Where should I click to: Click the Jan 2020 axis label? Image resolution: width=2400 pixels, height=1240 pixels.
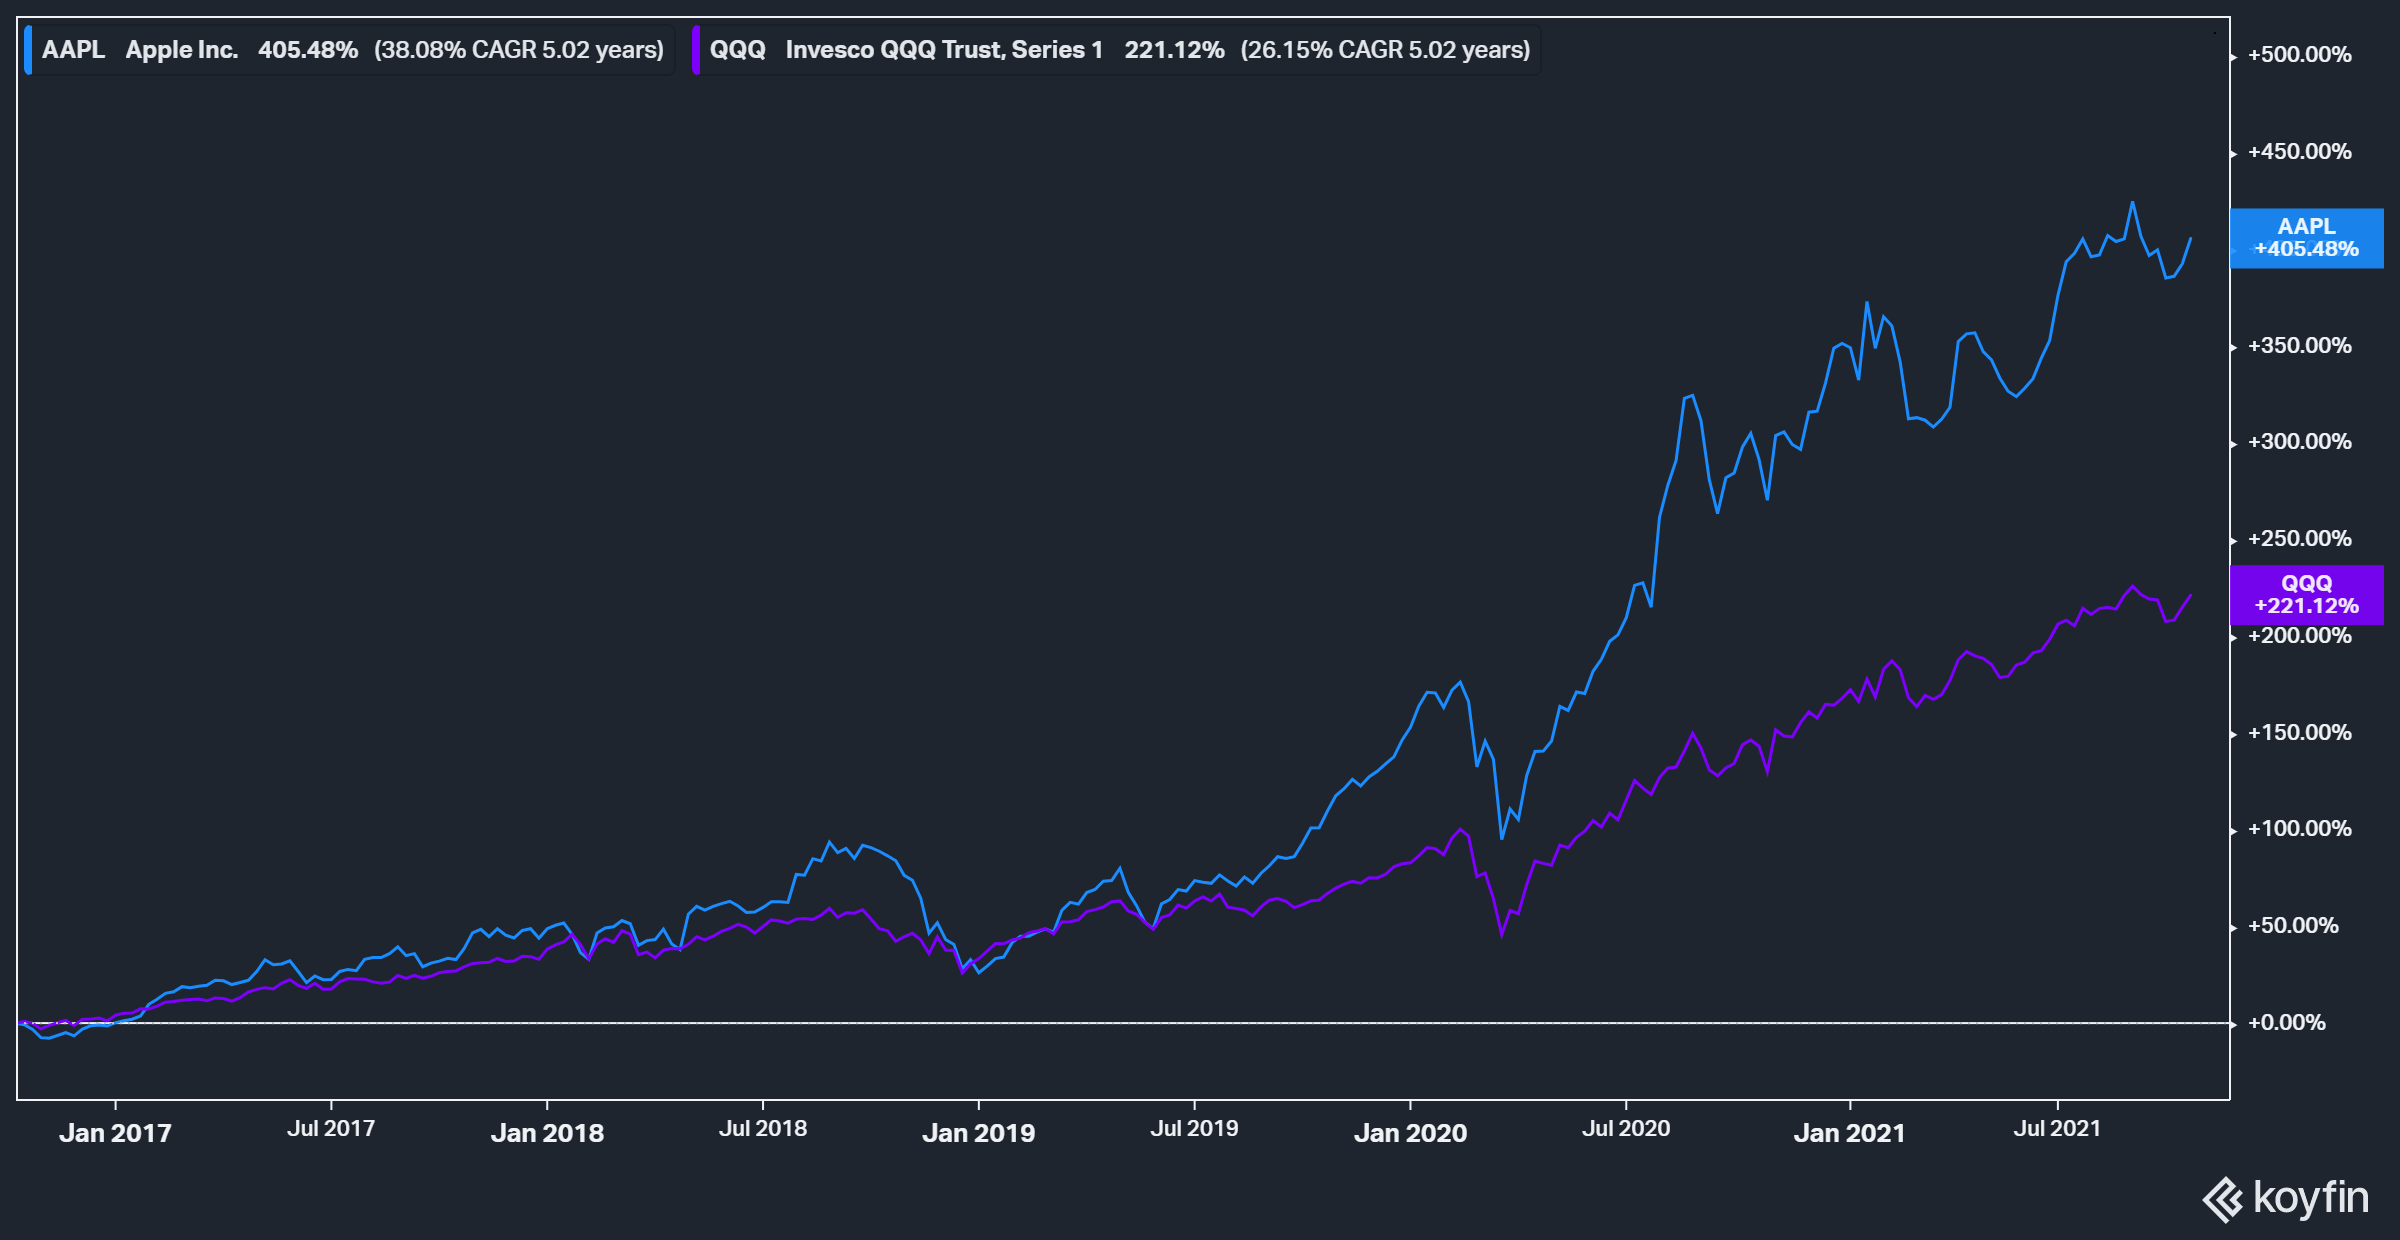(1408, 1133)
